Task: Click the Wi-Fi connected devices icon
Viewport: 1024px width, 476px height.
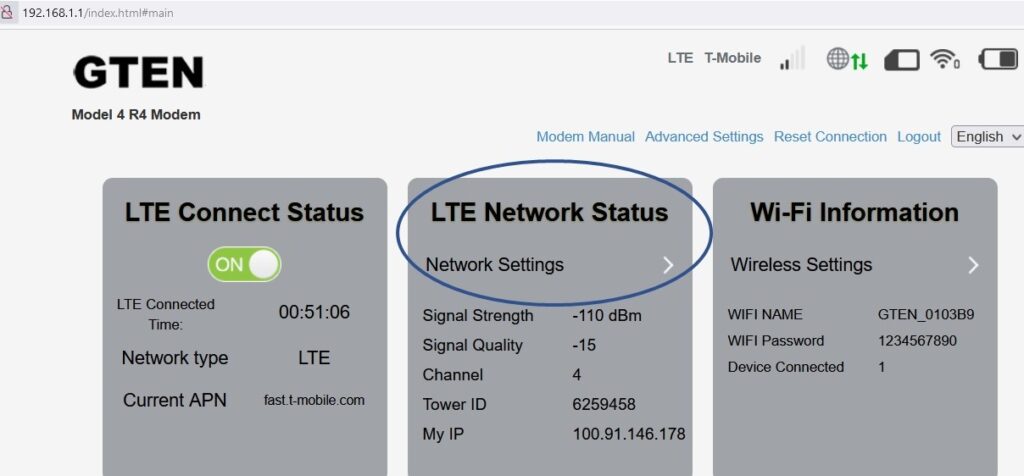Action: tap(944, 59)
